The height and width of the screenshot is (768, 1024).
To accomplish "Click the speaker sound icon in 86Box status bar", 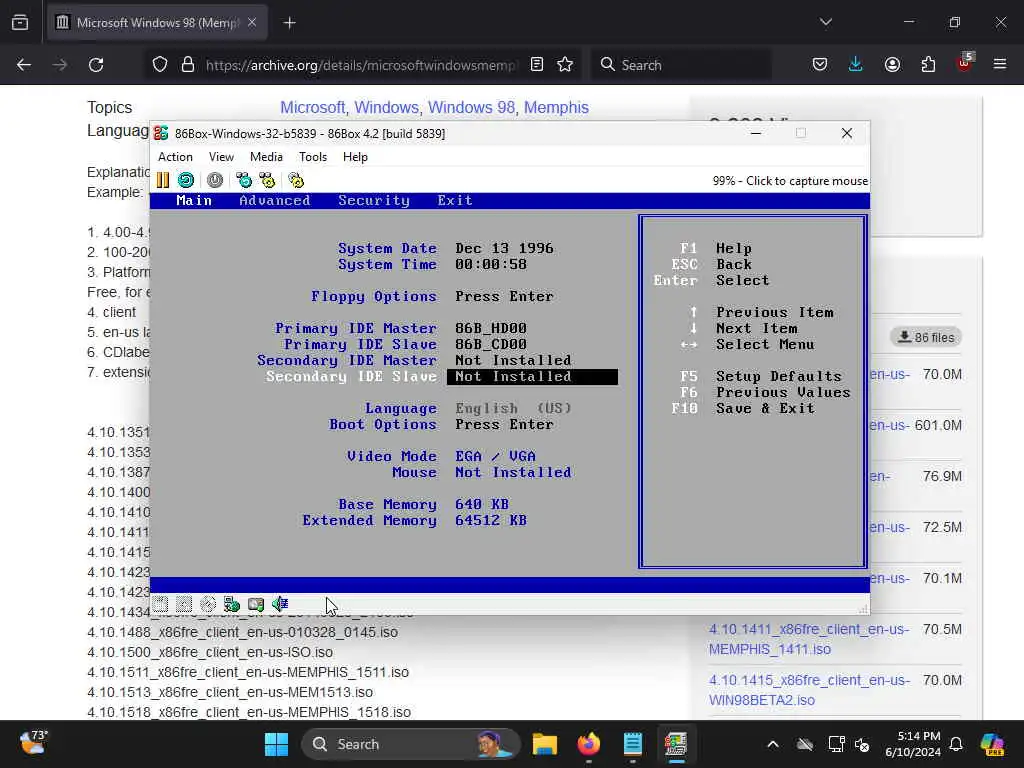I will 280,604.
